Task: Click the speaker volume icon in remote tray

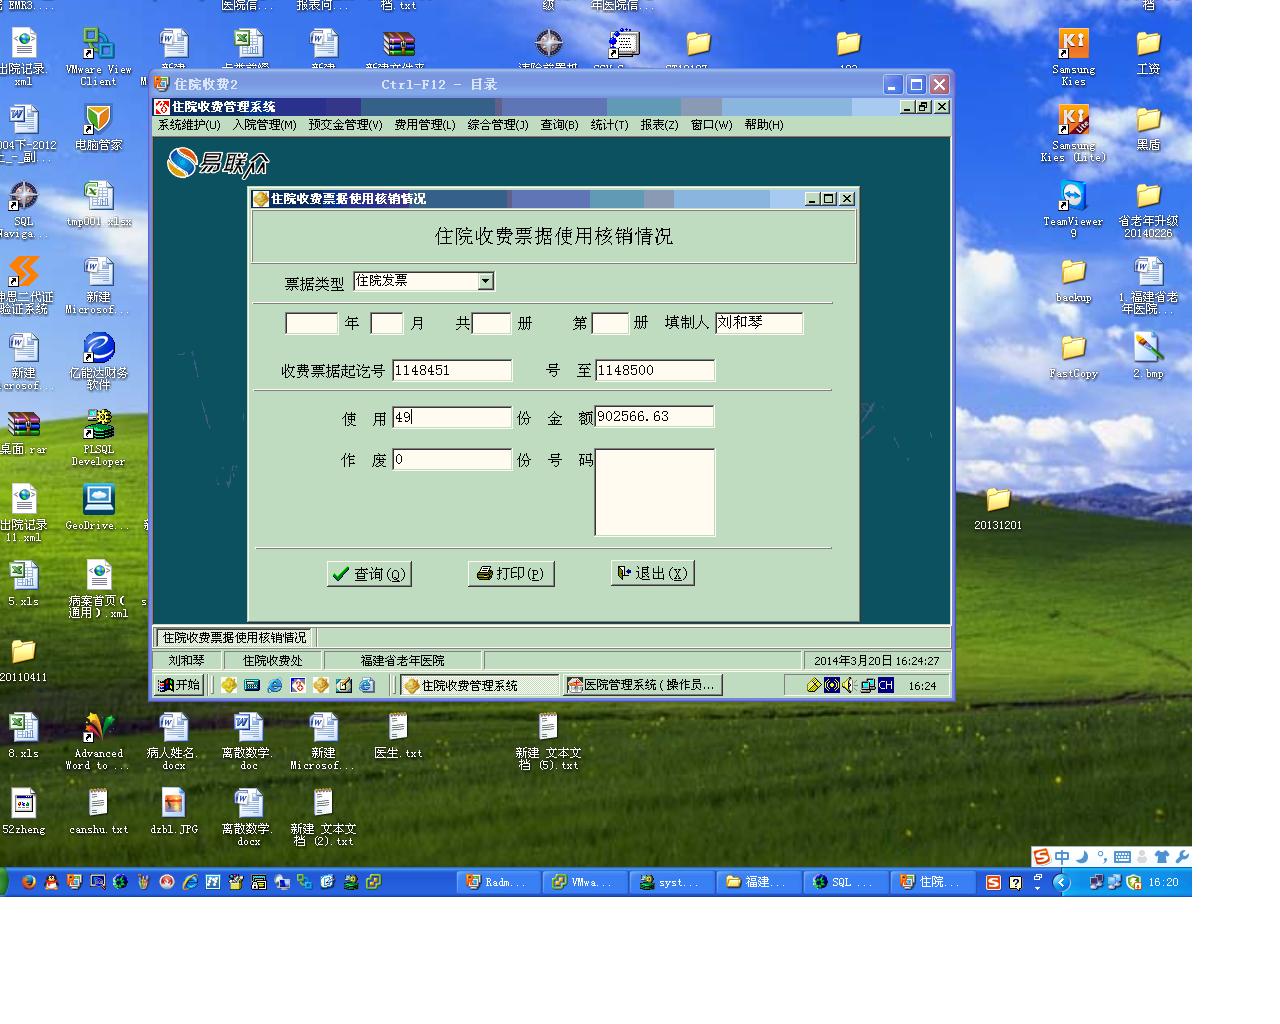Action: 848,685
